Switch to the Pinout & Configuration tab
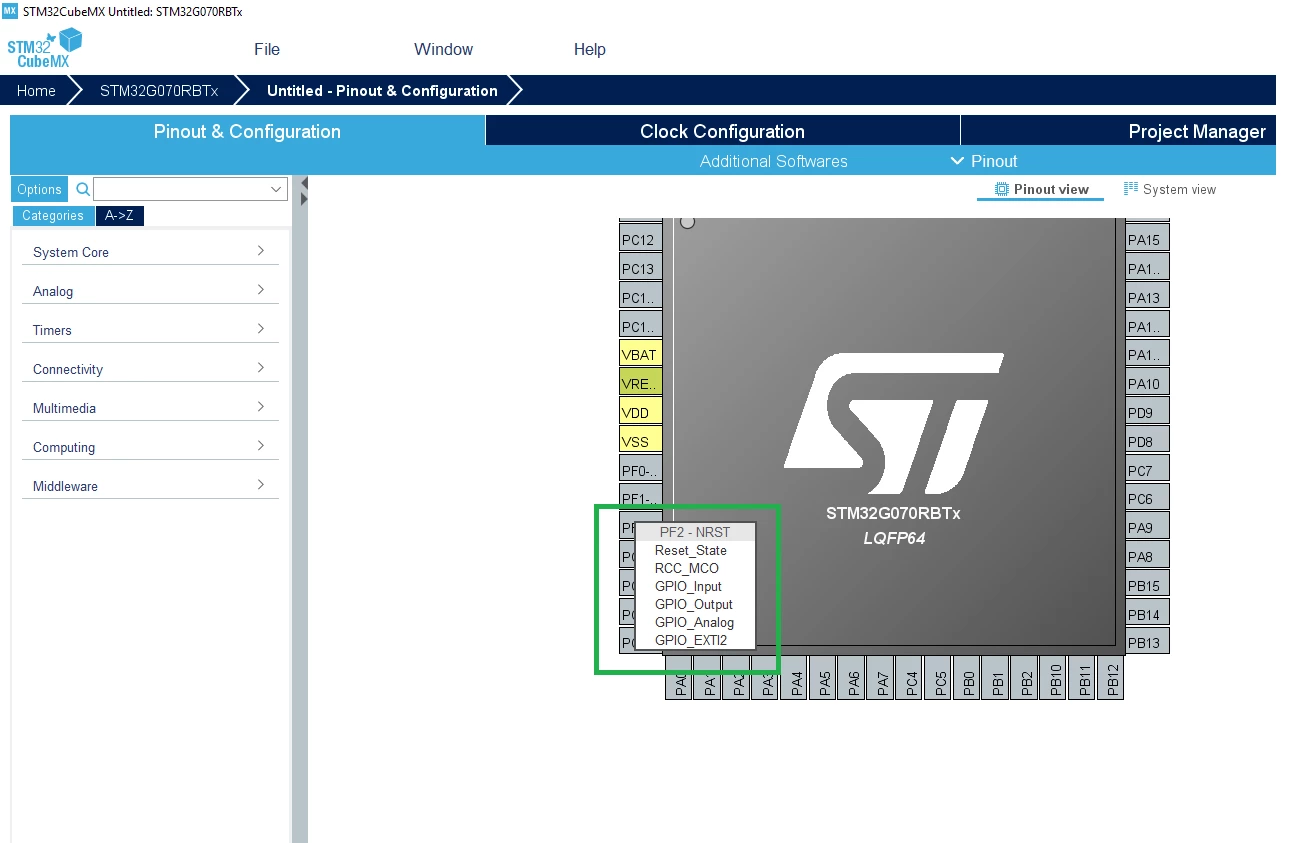1297x843 pixels. 247,131
